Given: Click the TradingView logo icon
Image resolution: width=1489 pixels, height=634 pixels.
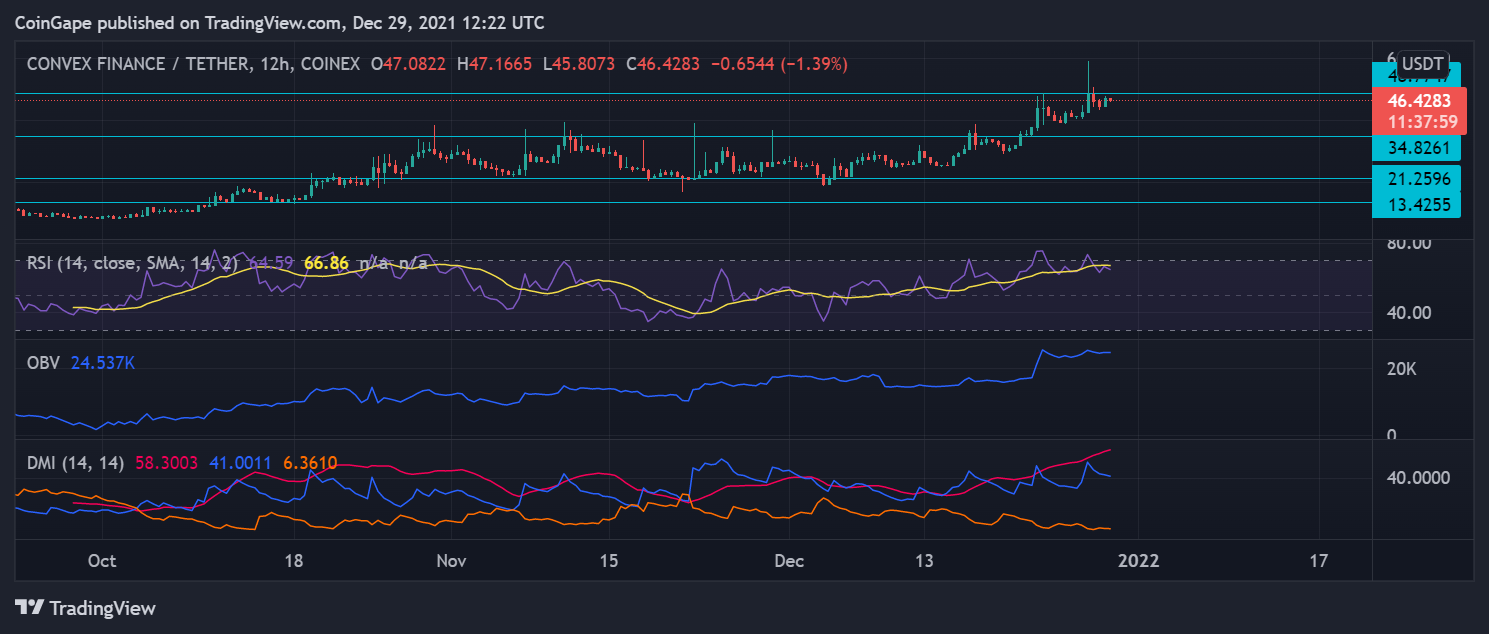Looking at the screenshot, I should coord(29,607).
